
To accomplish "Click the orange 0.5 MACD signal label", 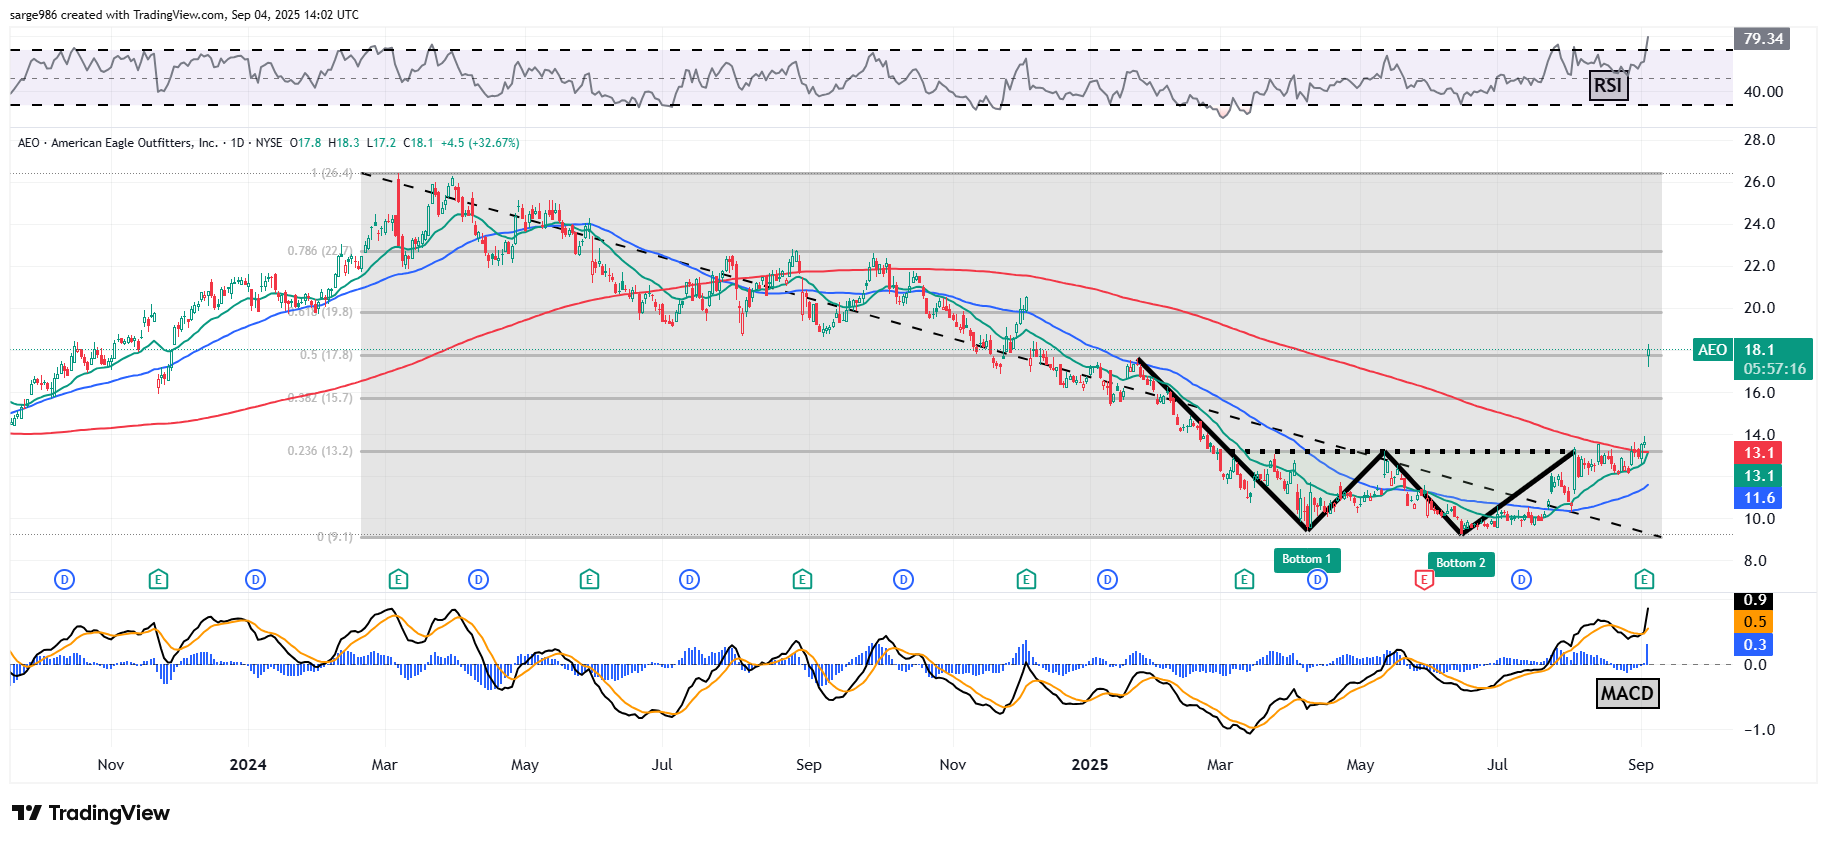I will (1755, 622).
